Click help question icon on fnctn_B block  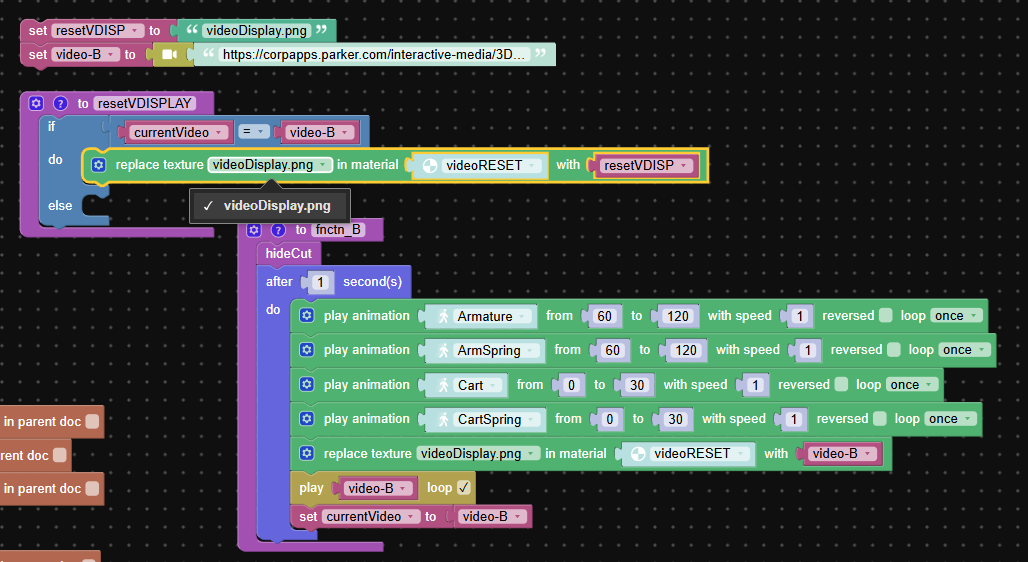pos(278,230)
